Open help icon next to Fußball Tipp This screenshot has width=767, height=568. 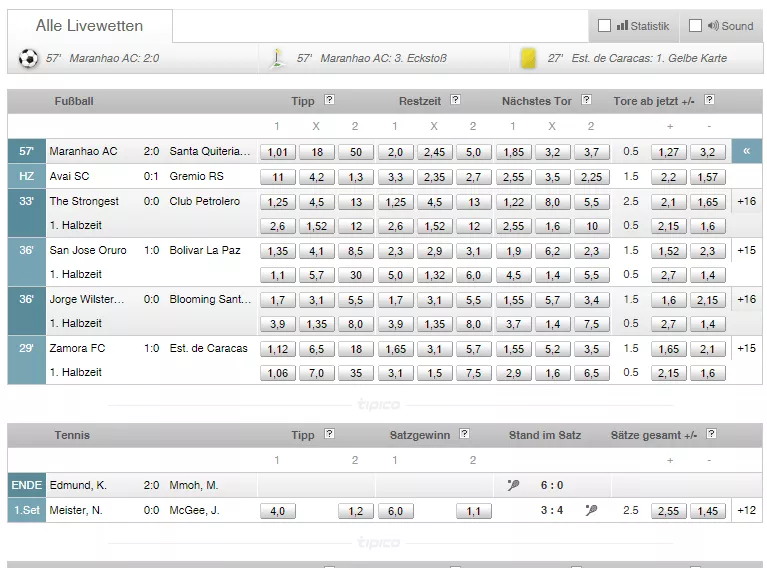point(329,100)
